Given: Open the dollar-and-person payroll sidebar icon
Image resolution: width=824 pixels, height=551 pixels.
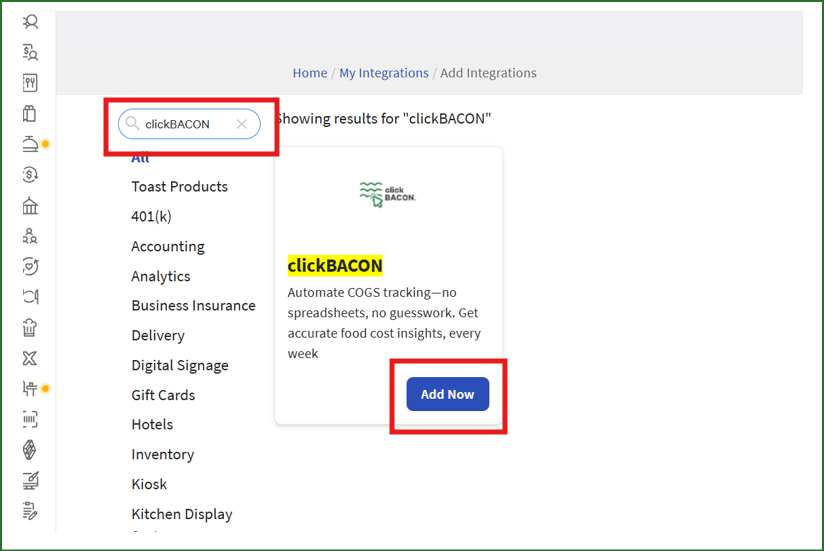Looking at the screenshot, I should click(30, 52).
